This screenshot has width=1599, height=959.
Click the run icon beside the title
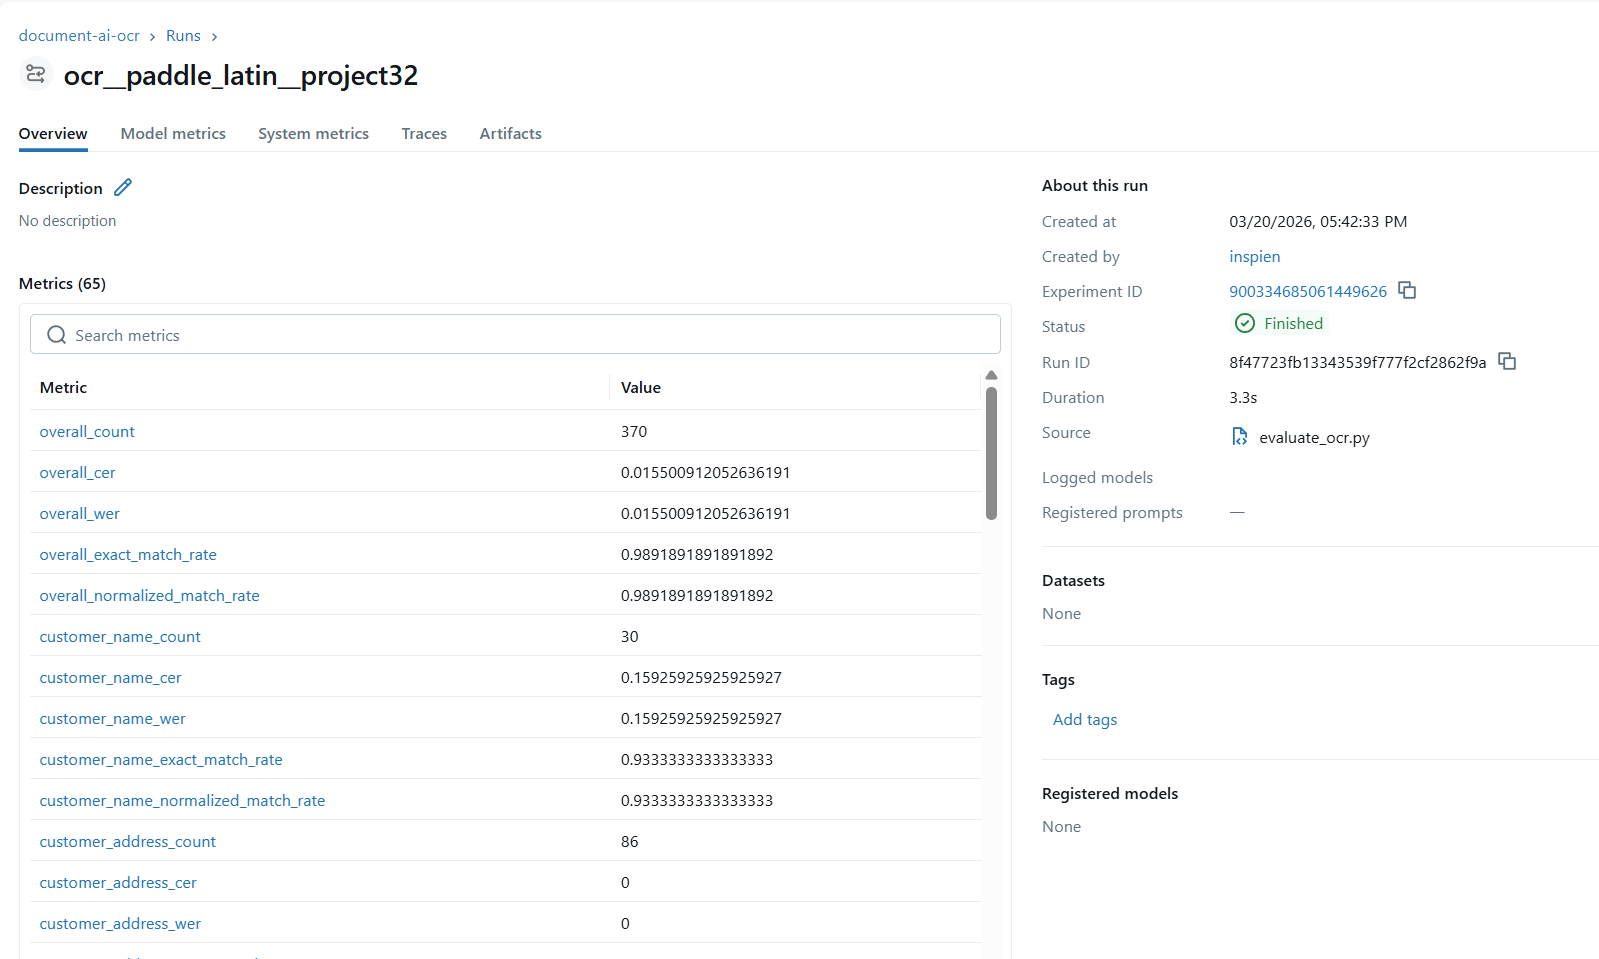click(x=36, y=75)
